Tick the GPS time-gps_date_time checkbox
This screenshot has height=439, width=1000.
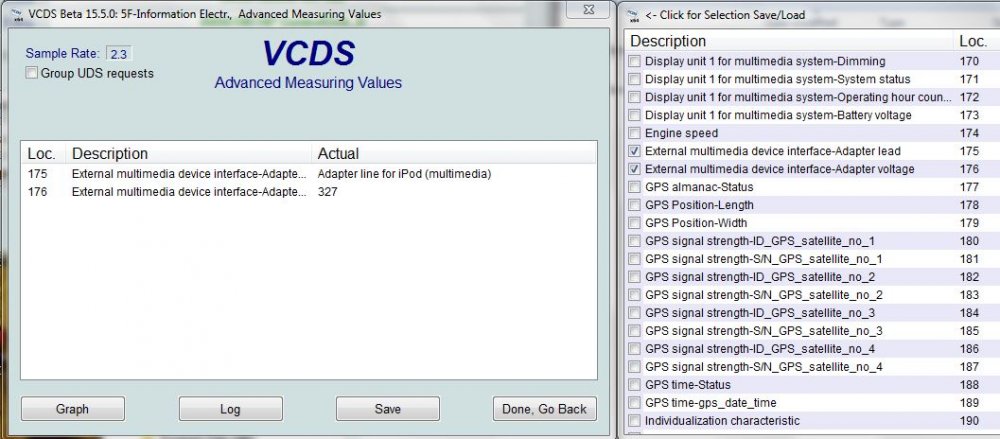(x=635, y=403)
